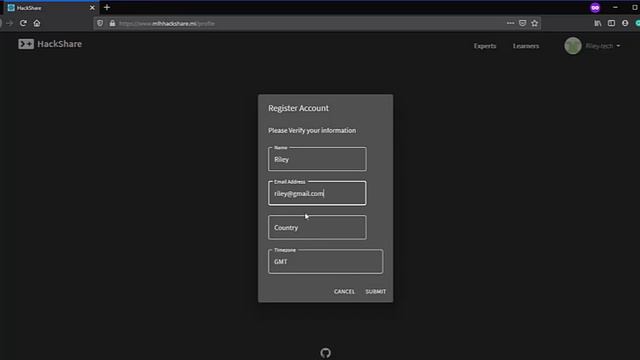Click 'Please Verify your information' text
The height and width of the screenshot is (360, 640).
pyautogui.click(x=312, y=130)
